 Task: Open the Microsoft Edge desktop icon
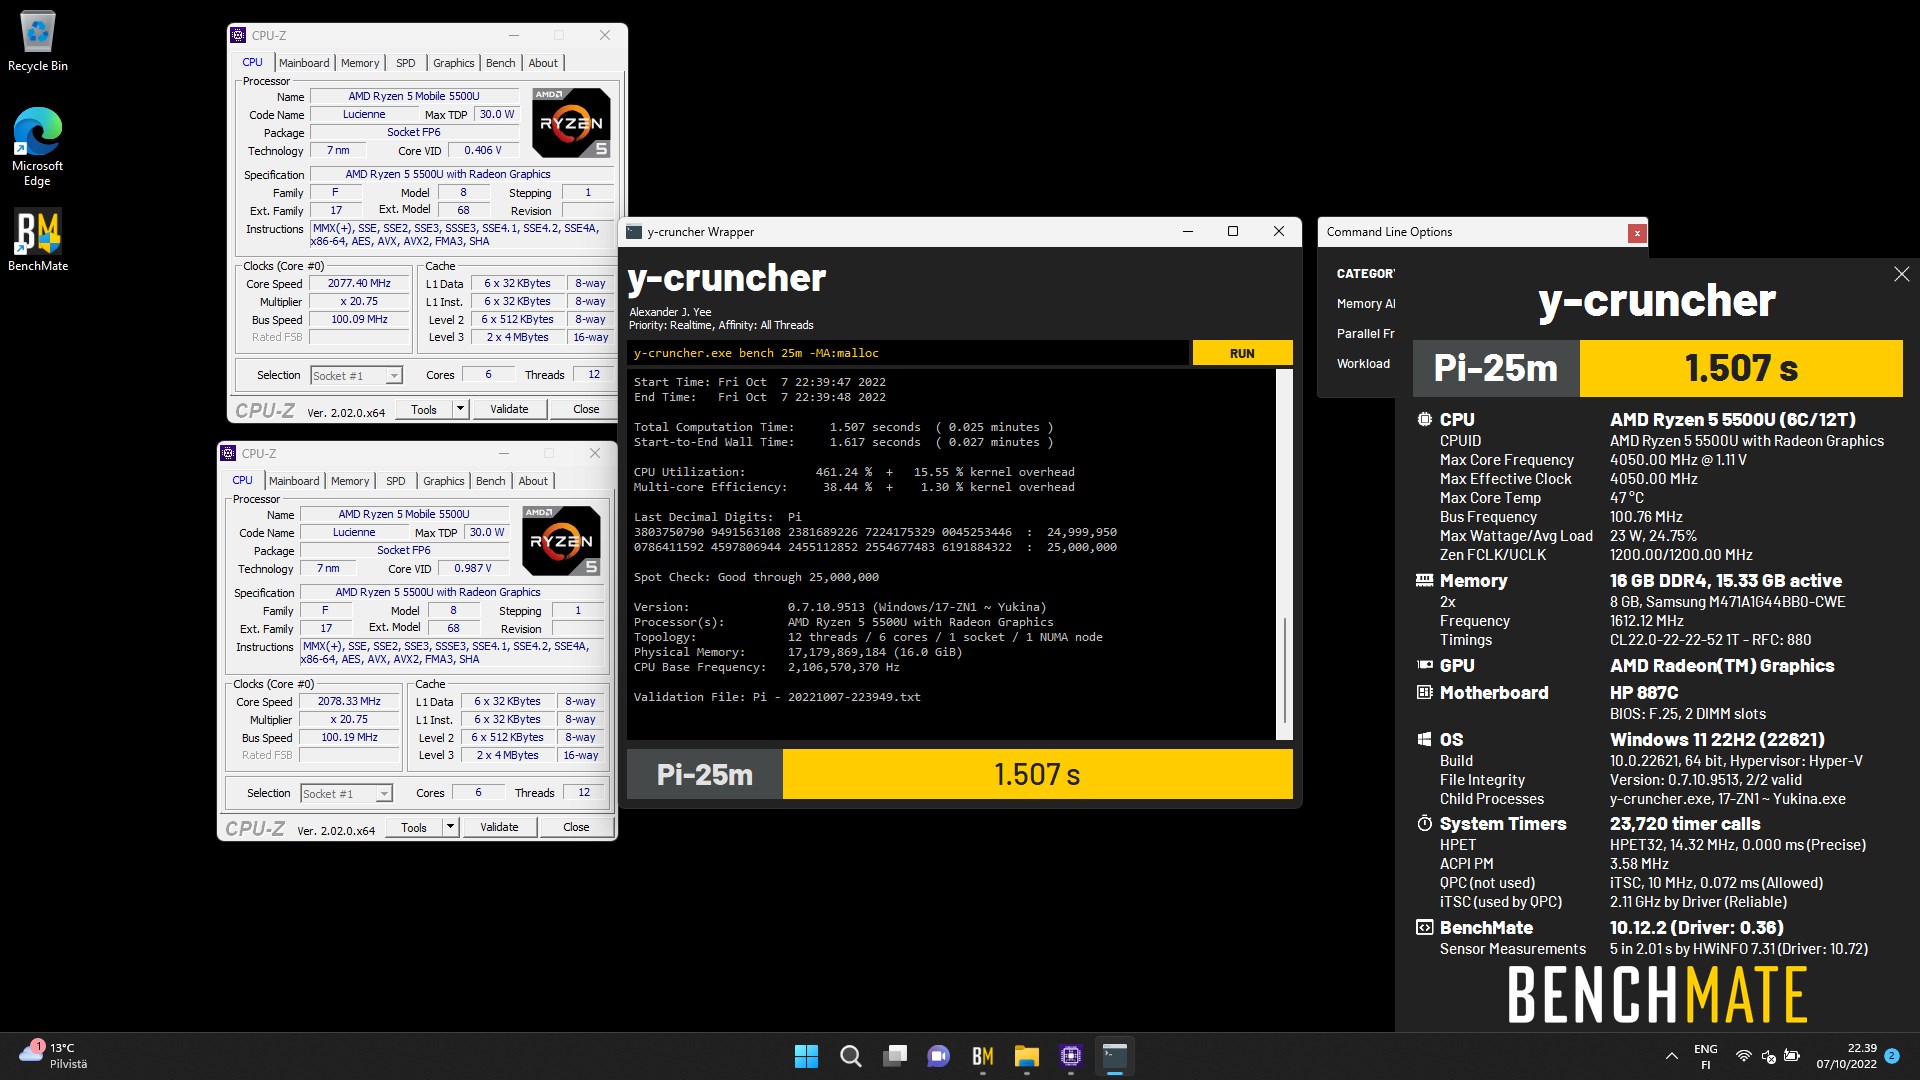click(37, 147)
